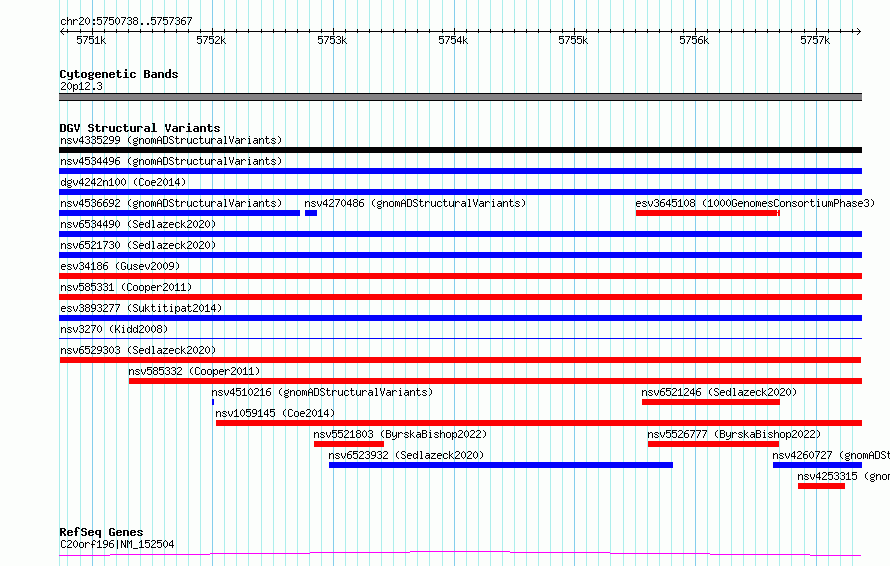Click the chr20:5750738..5757367 coordinates text
The width and height of the screenshot is (890, 566).
(126, 21)
